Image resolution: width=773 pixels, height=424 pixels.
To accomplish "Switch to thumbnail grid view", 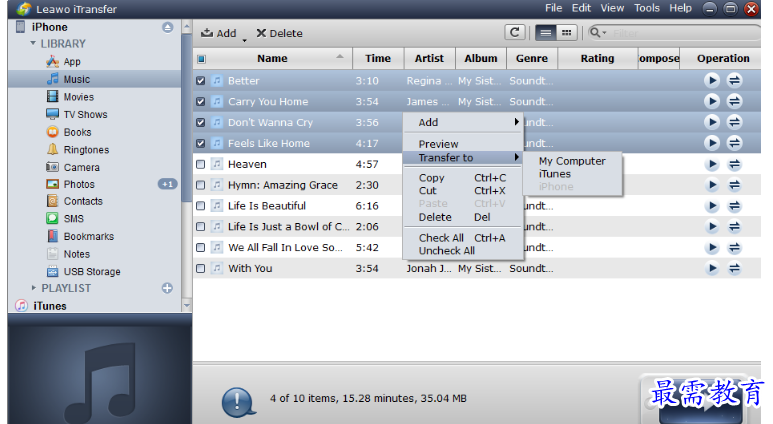I will [x=566, y=33].
